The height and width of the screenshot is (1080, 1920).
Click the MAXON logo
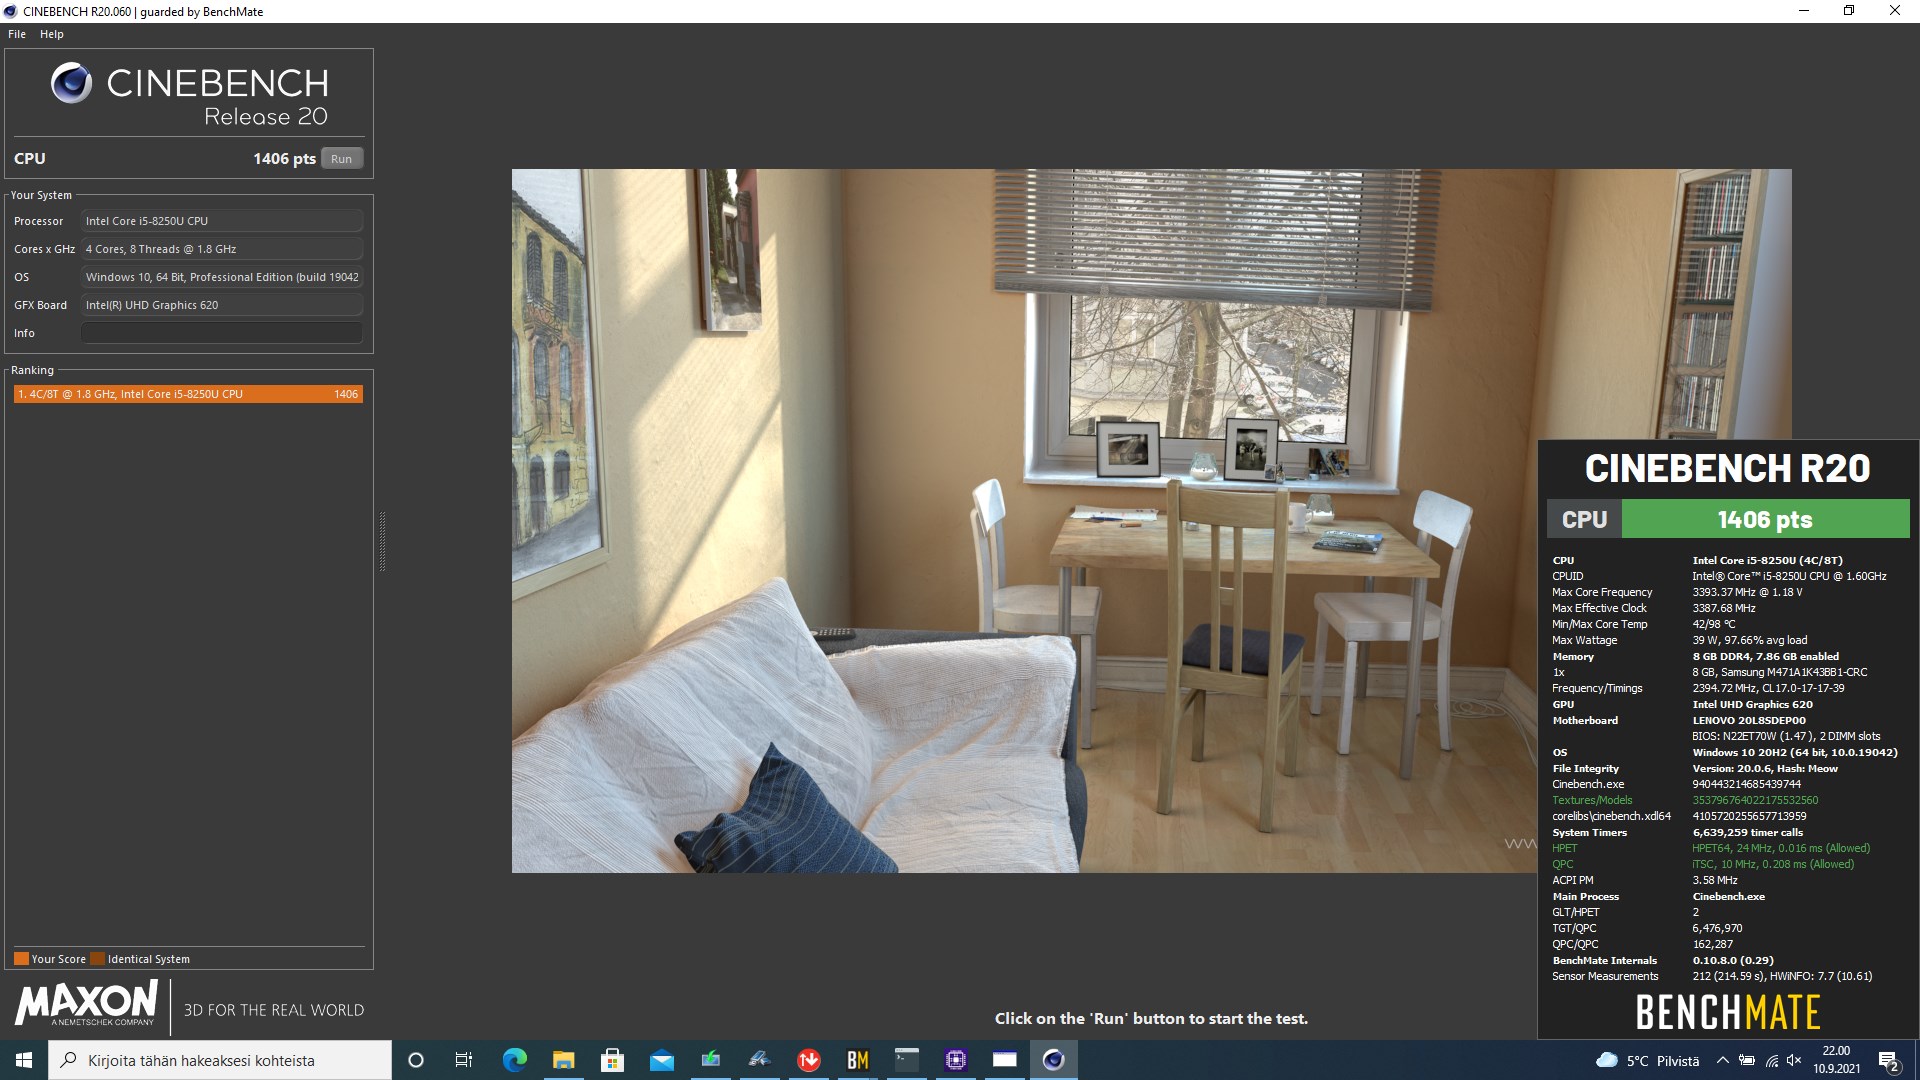tap(86, 1003)
